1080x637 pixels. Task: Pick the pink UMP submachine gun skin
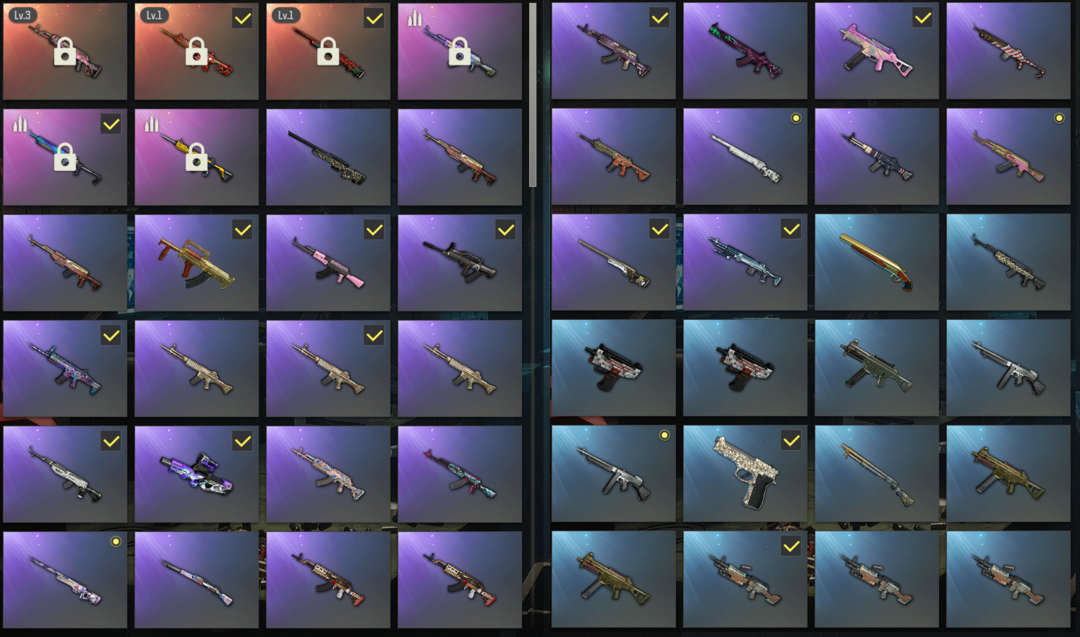coord(876,51)
